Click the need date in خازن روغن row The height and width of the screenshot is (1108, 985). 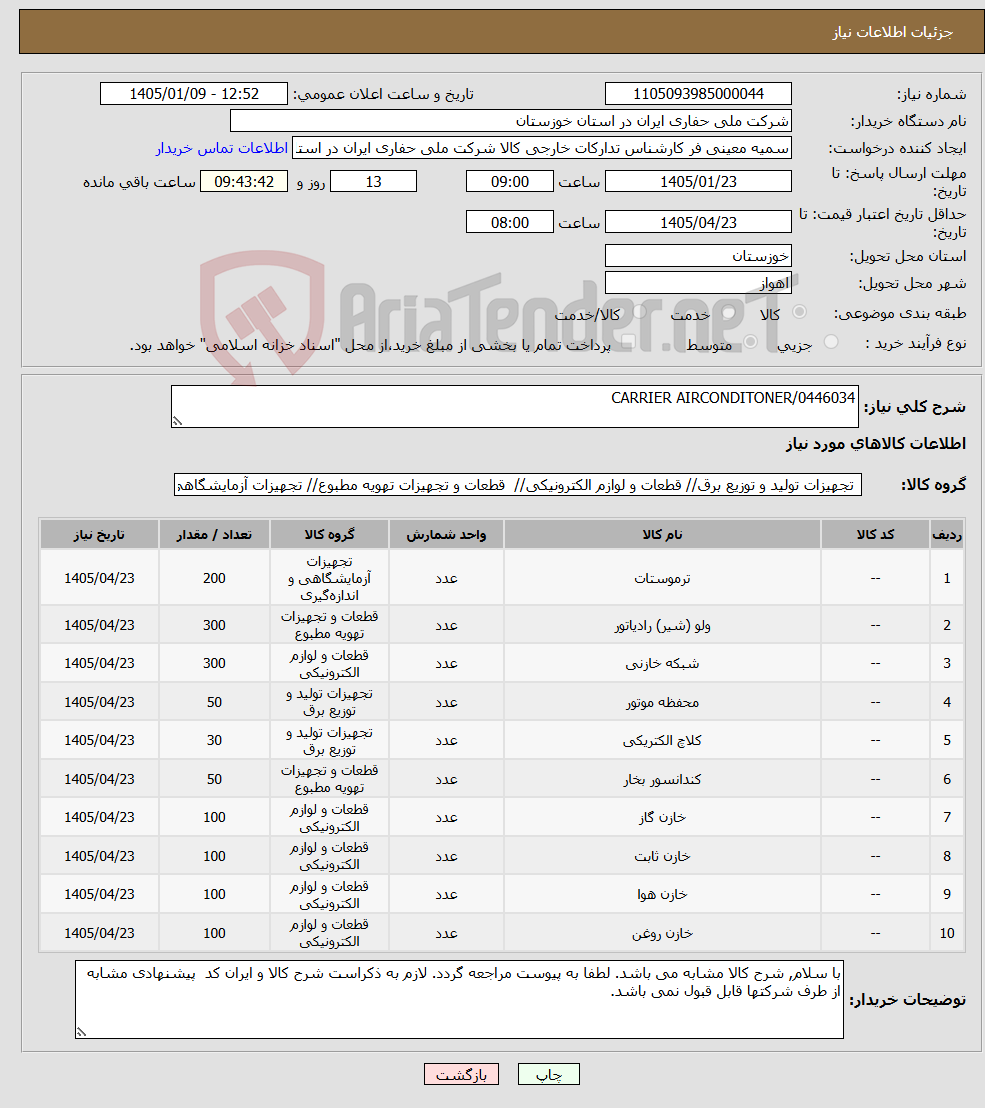pyautogui.click(x=99, y=933)
